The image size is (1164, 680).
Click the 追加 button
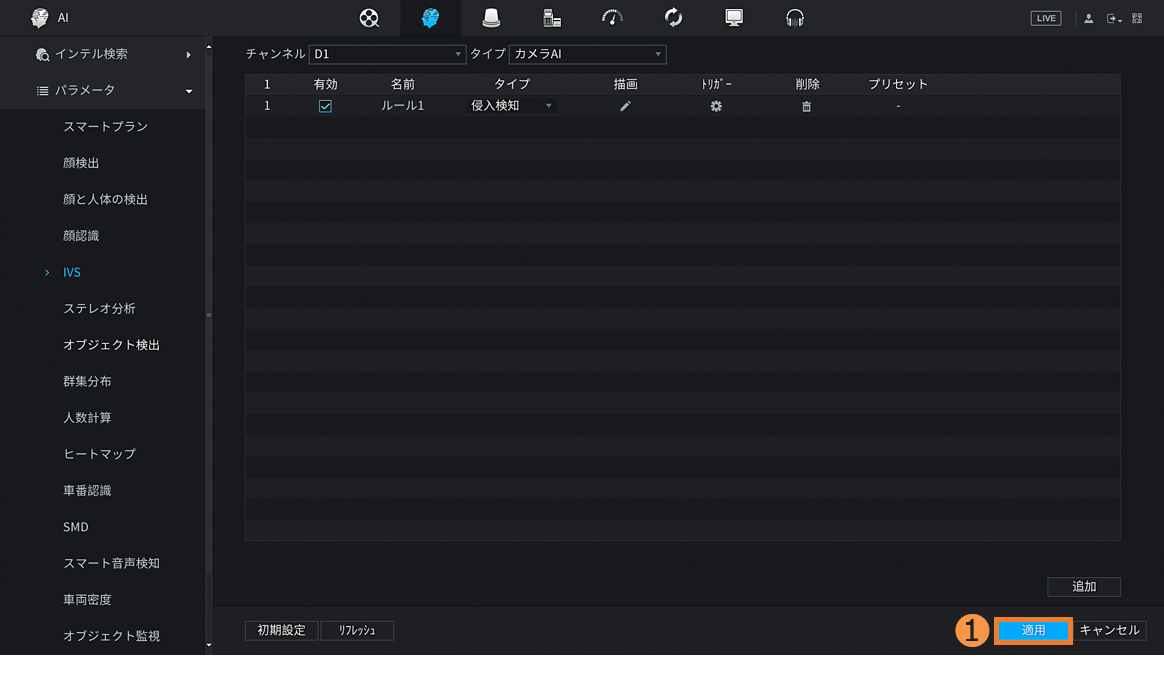click(x=1083, y=587)
